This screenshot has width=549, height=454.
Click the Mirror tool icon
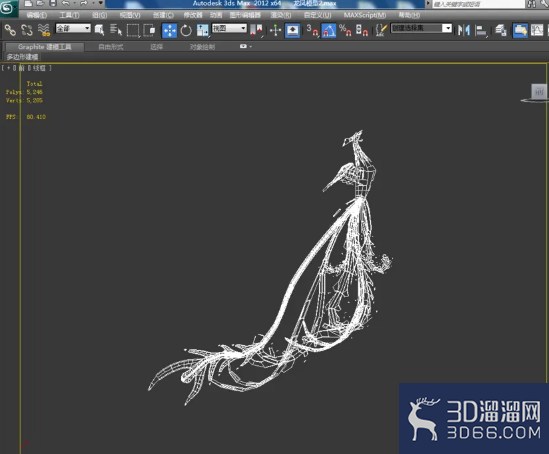pos(464,30)
